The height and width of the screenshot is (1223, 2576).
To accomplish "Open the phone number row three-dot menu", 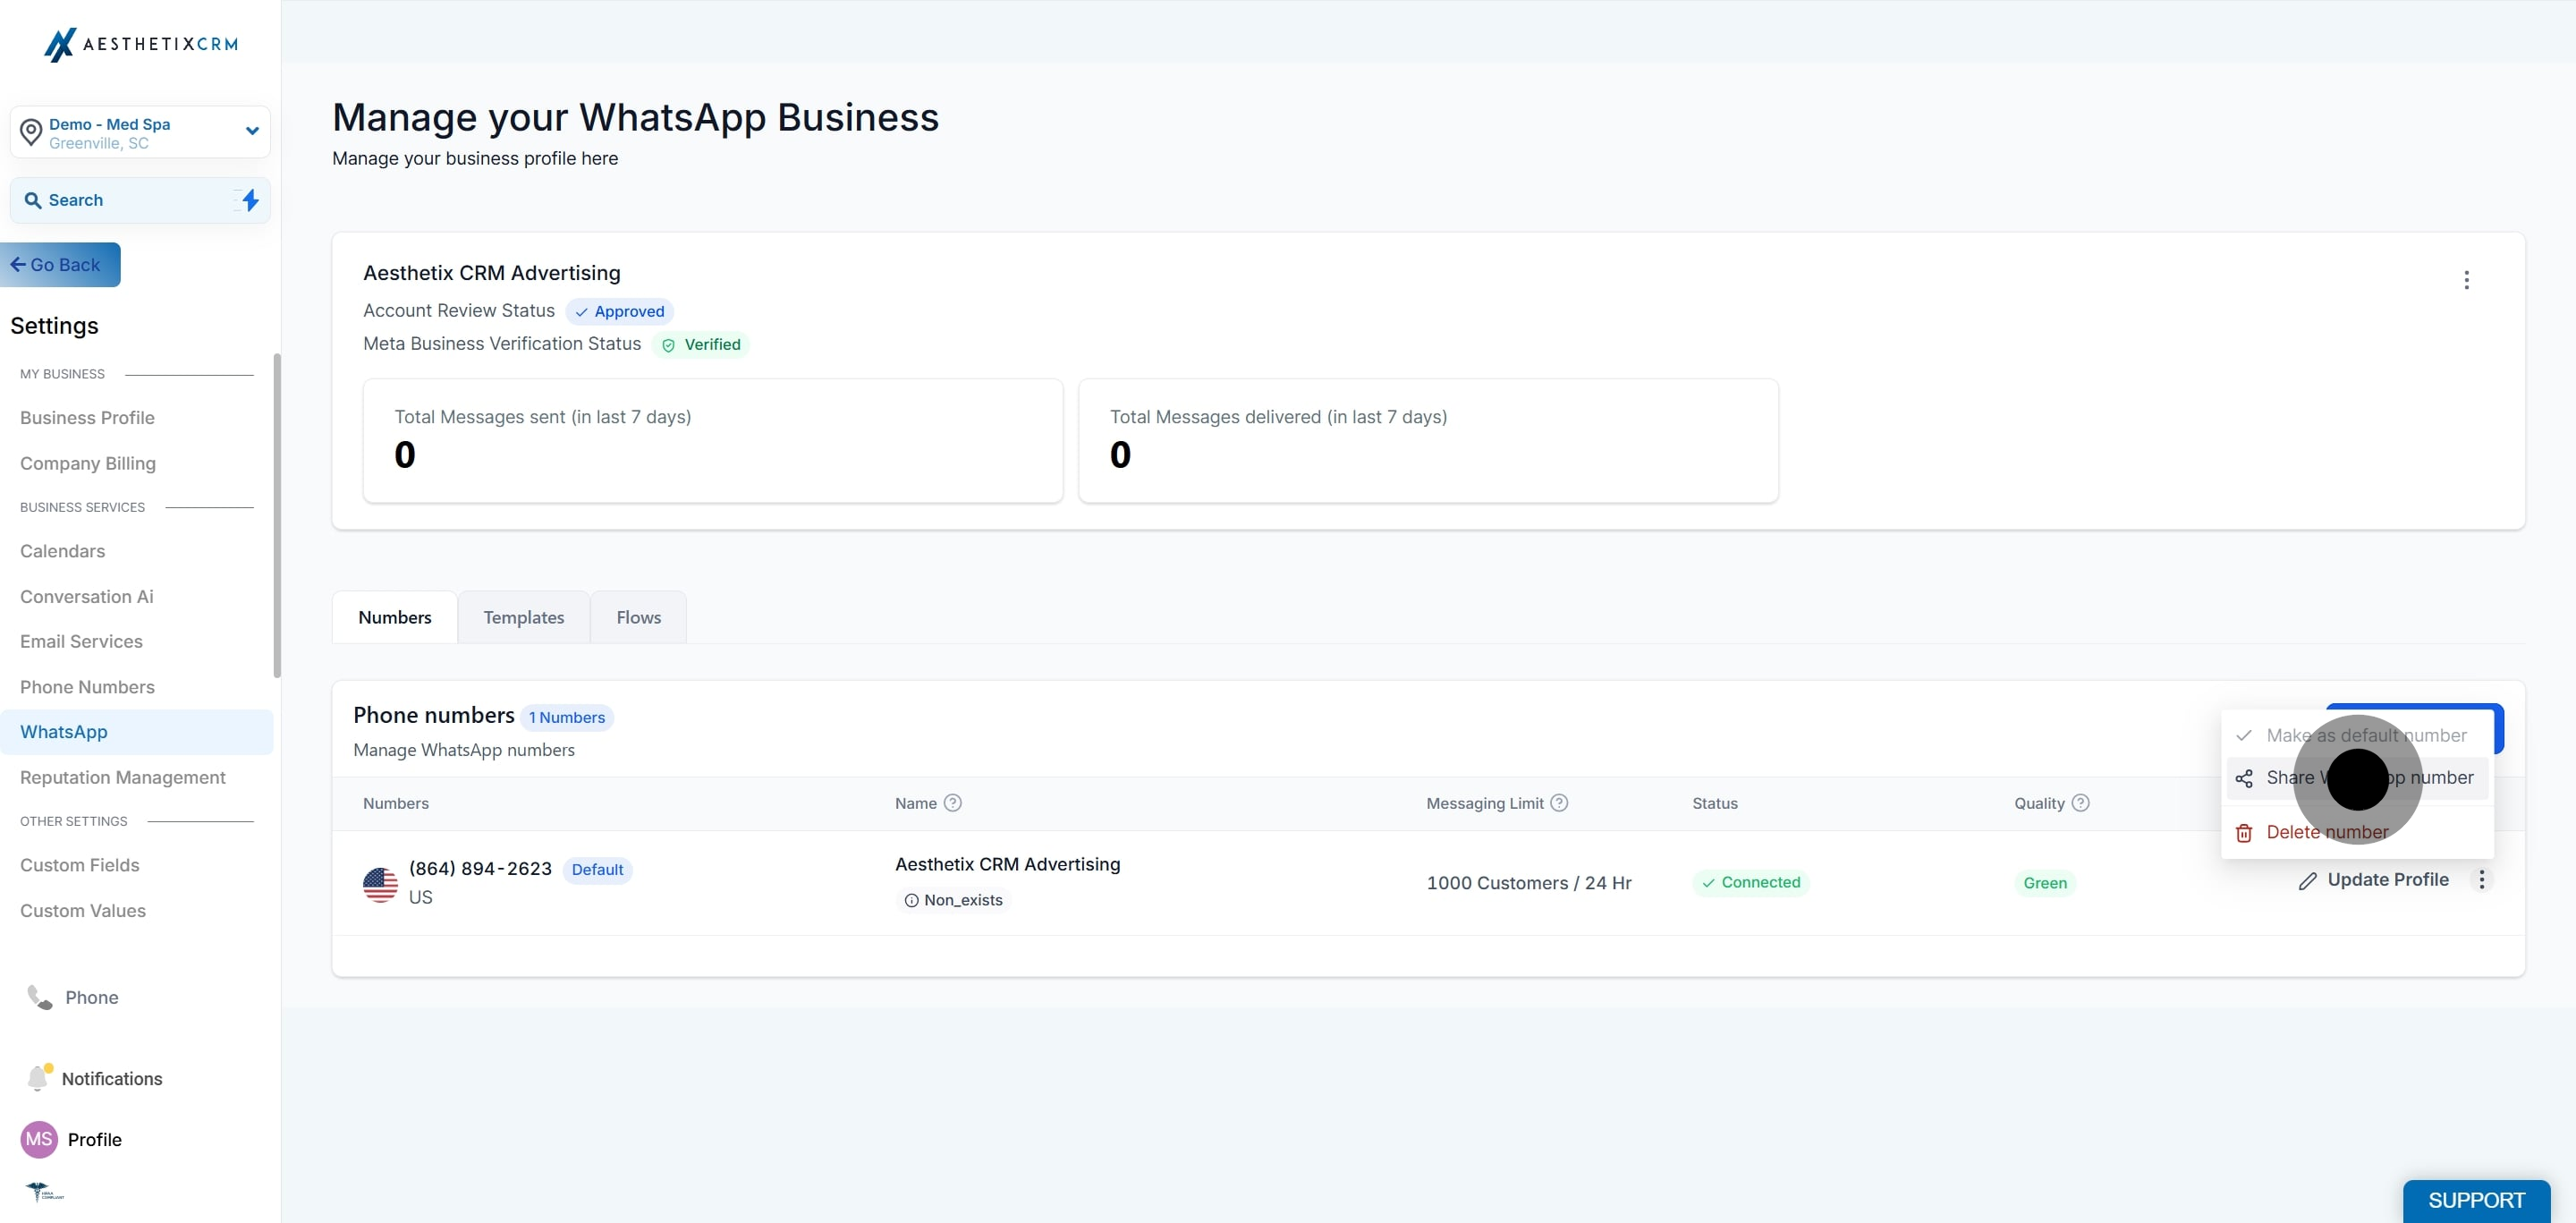I will pos(2481,880).
